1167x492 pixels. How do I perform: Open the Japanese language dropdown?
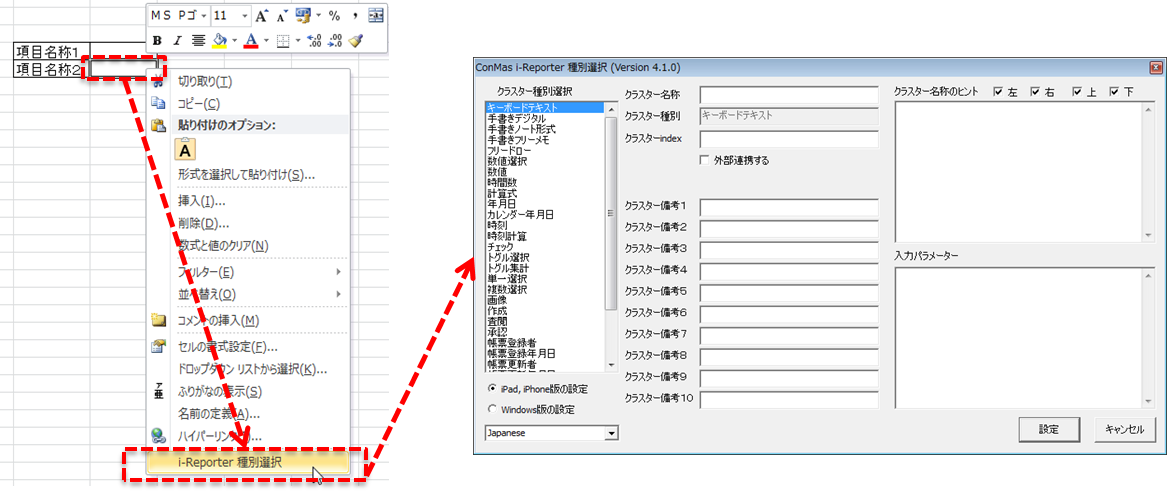pos(611,433)
